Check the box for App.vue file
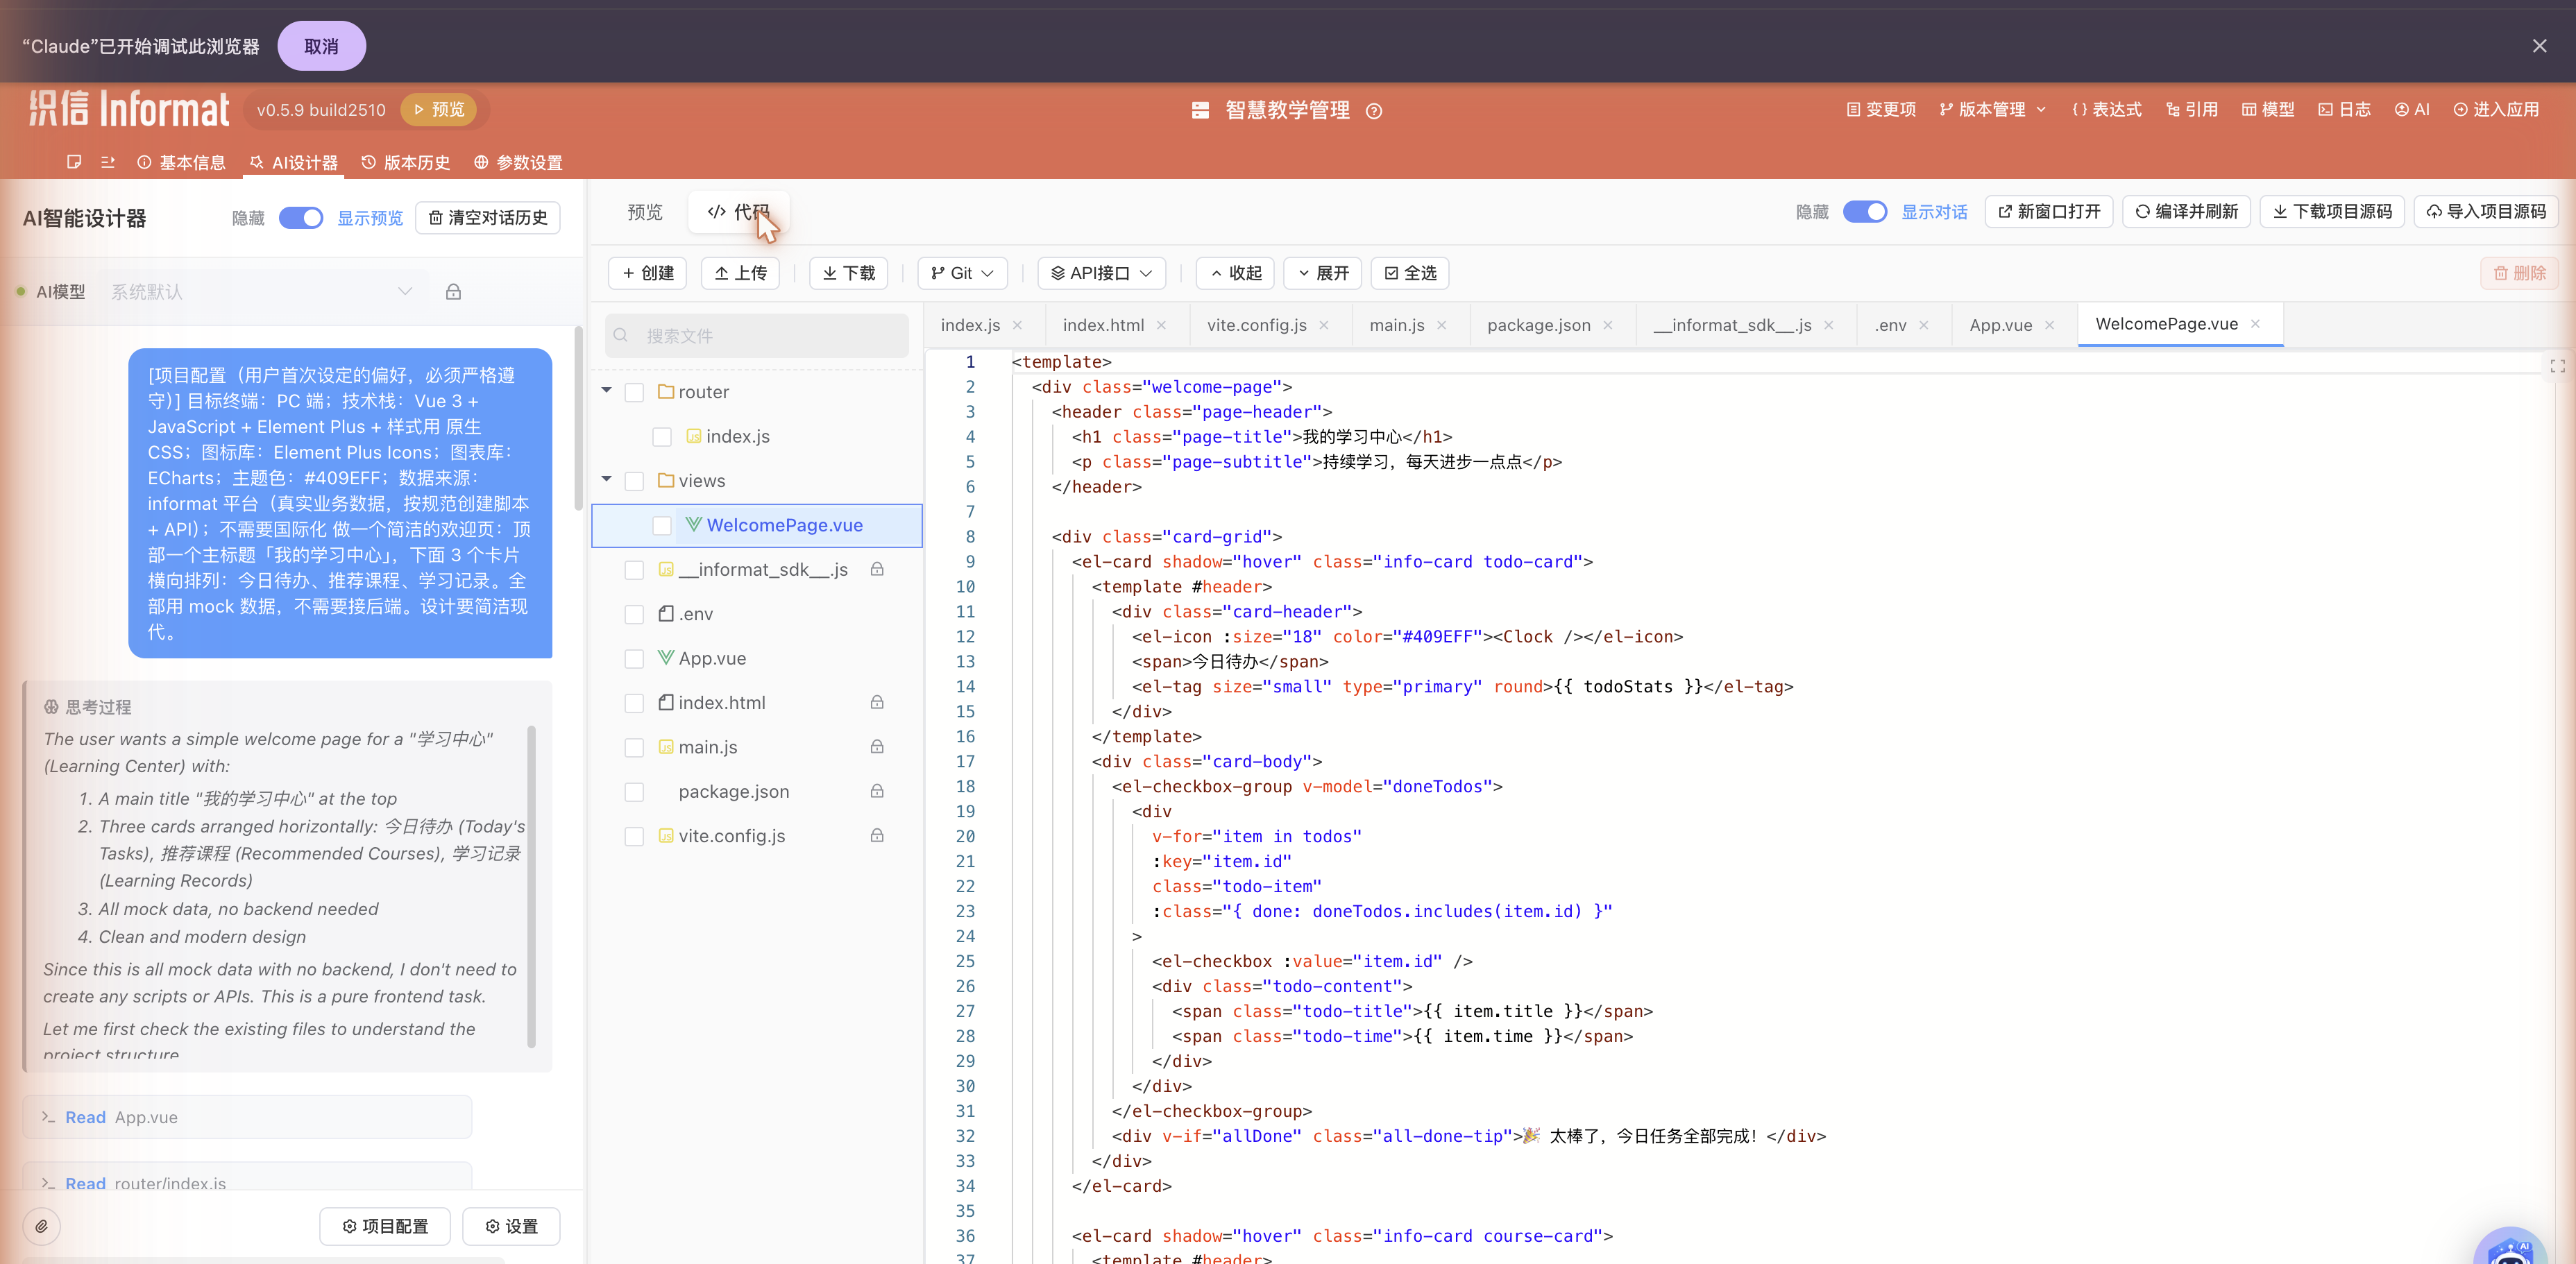Image resolution: width=2576 pixels, height=1264 pixels. point(634,659)
